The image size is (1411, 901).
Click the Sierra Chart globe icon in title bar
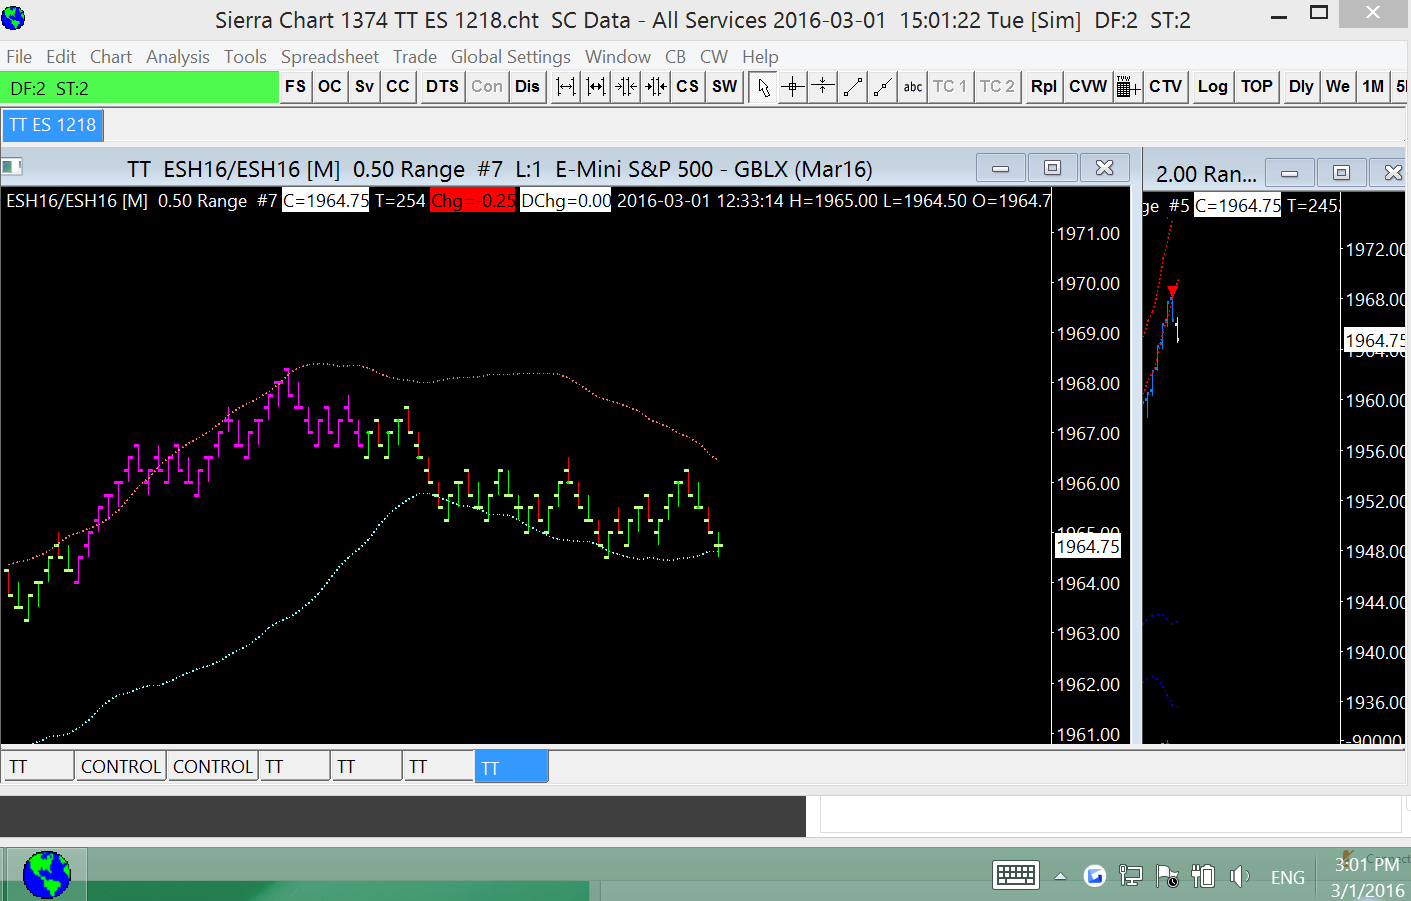(x=14, y=18)
